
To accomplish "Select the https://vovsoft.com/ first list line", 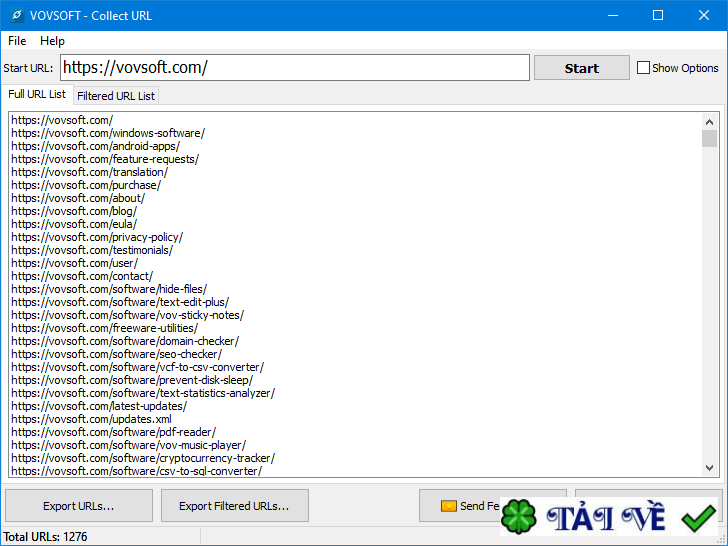I will (62, 120).
